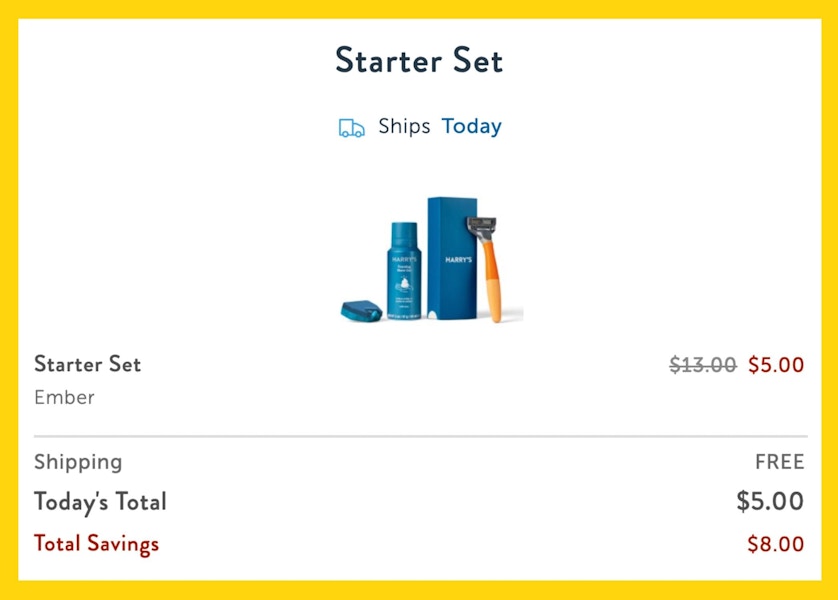Click the Starter Set heading at top
The height and width of the screenshot is (600, 838).
(419, 61)
